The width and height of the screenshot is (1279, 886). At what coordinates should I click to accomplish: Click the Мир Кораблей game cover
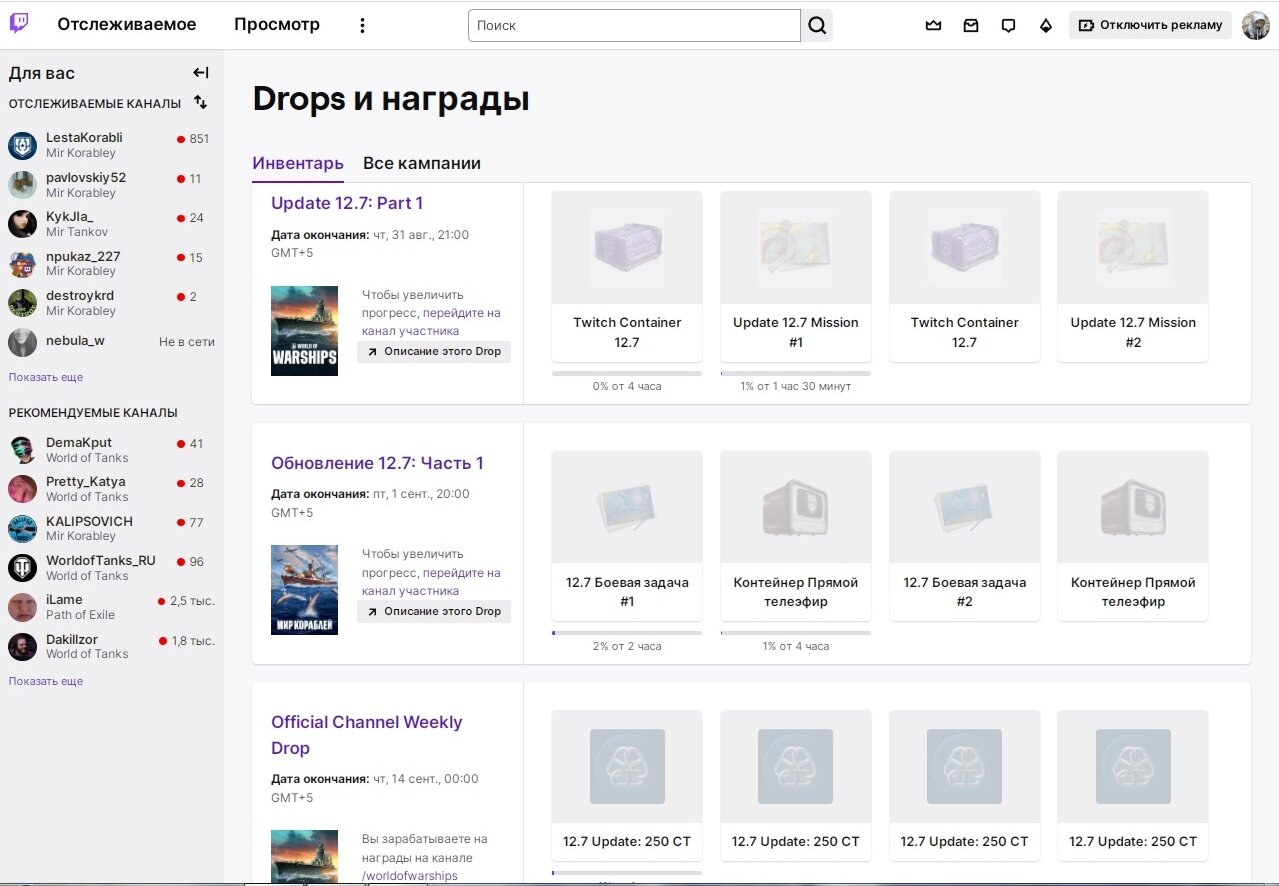click(x=304, y=590)
